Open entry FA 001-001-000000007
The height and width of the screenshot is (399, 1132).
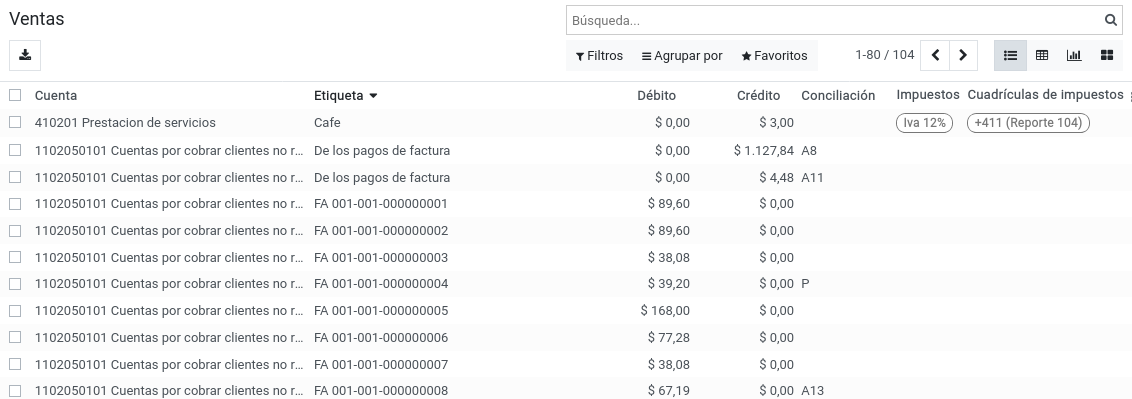coord(380,364)
